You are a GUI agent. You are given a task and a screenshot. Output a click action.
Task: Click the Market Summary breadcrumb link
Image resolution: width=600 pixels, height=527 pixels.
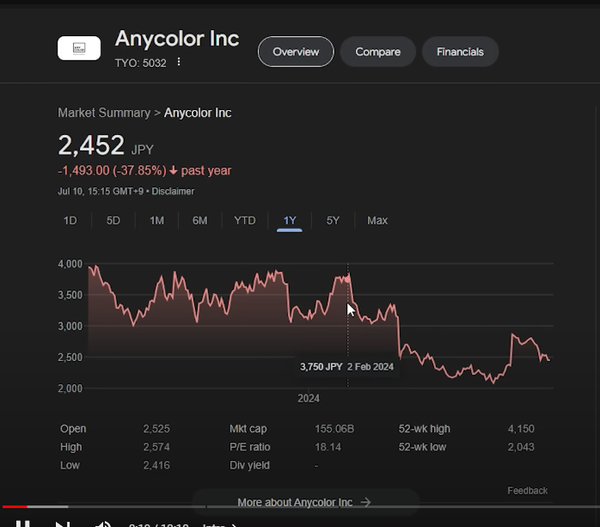104,113
